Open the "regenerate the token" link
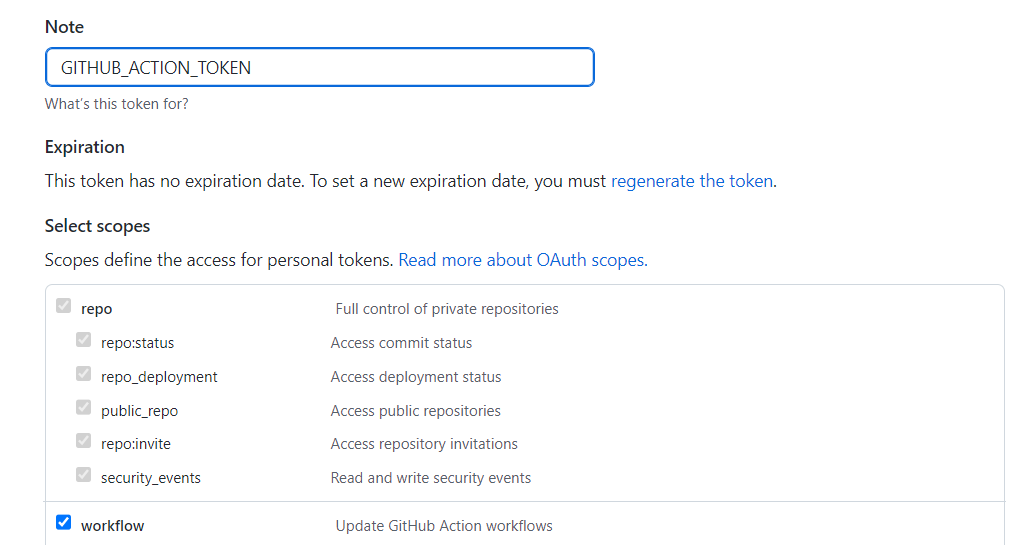The image size is (1036, 545). [691, 181]
